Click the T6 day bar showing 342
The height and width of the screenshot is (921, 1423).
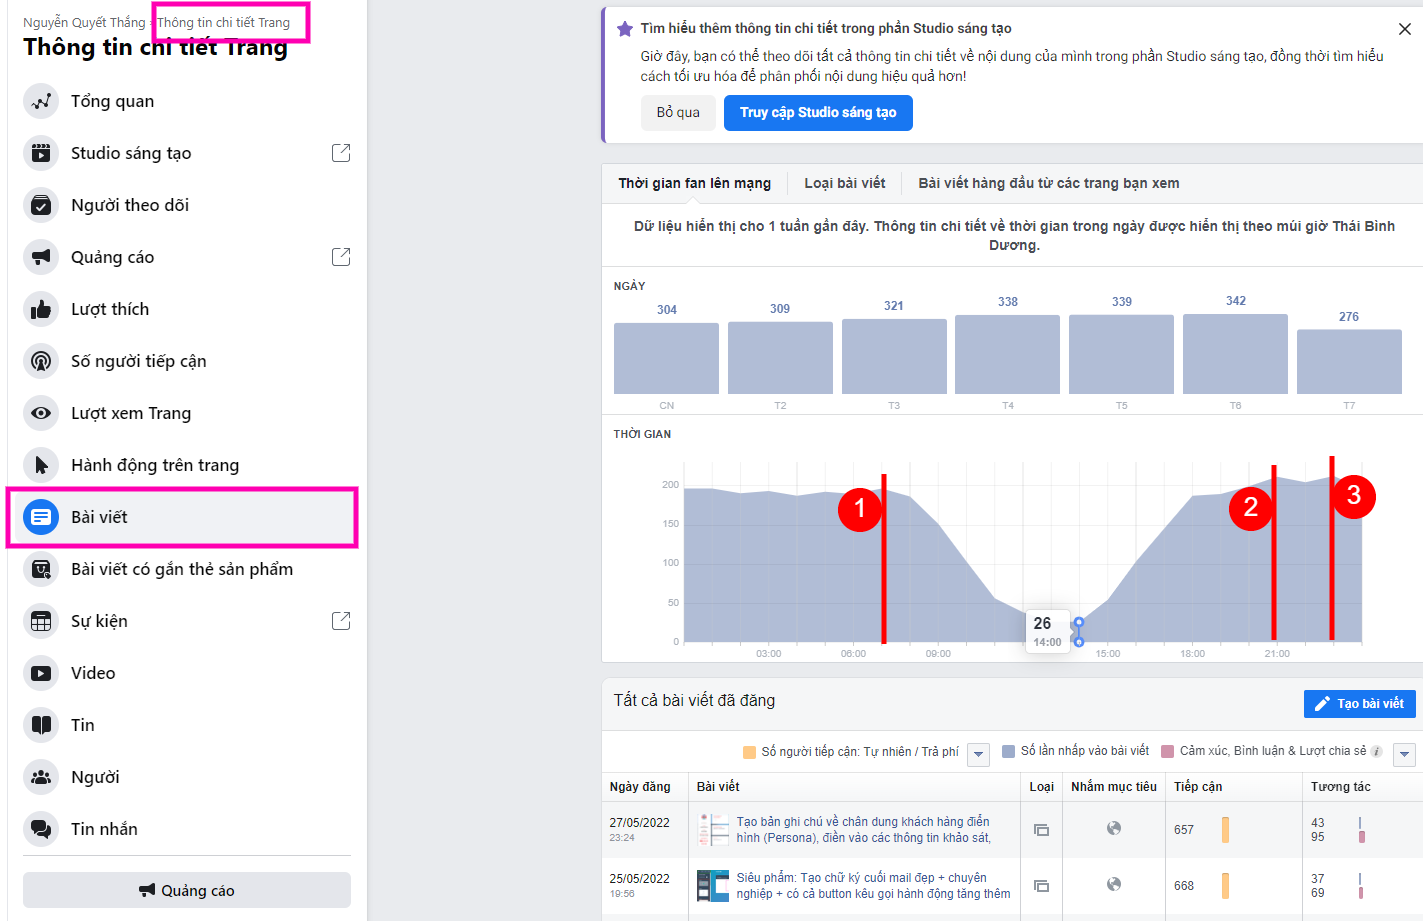pyautogui.click(x=1235, y=354)
